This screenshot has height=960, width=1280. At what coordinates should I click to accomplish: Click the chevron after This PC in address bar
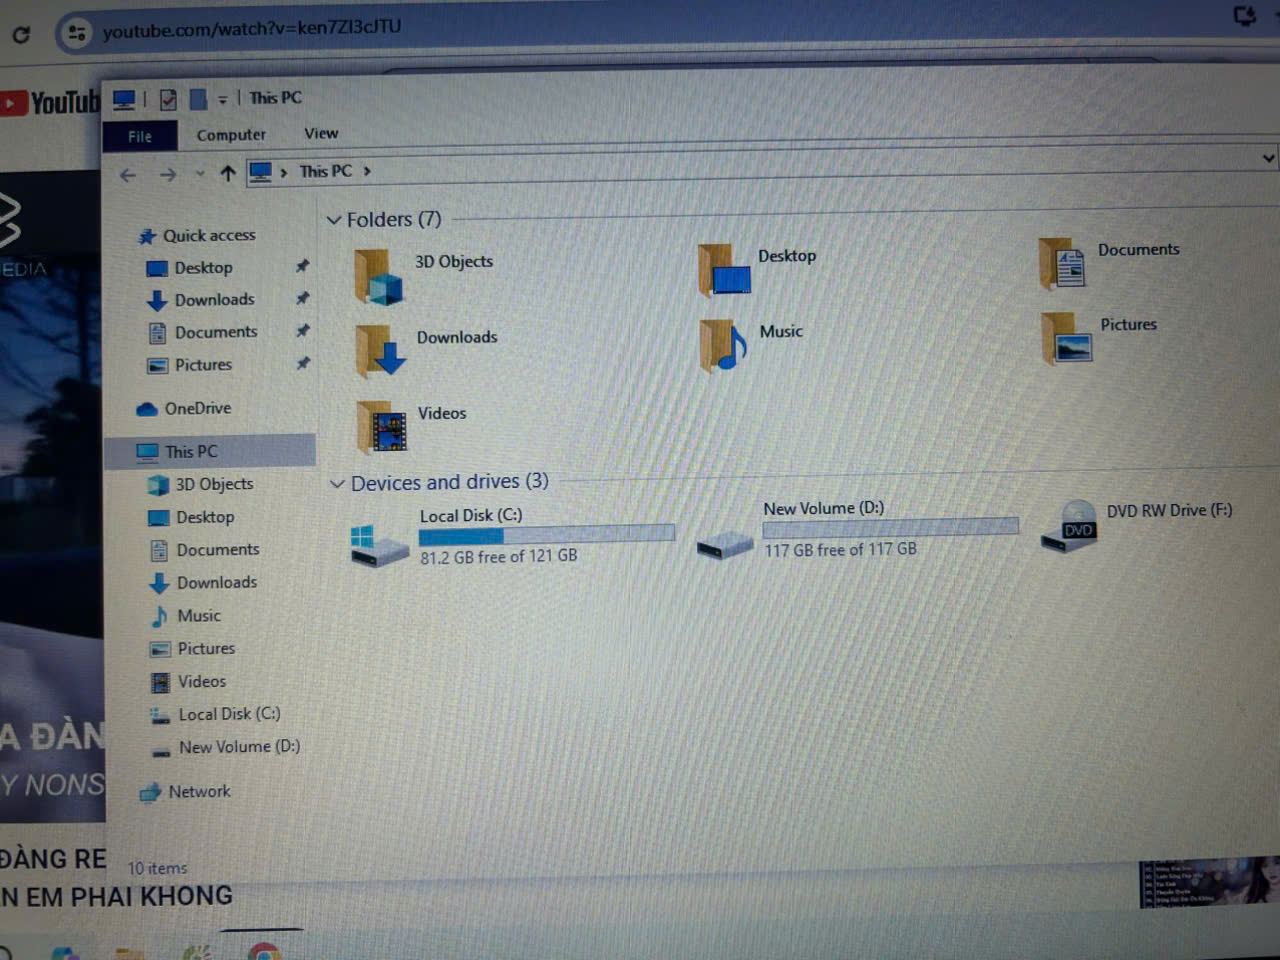[367, 171]
